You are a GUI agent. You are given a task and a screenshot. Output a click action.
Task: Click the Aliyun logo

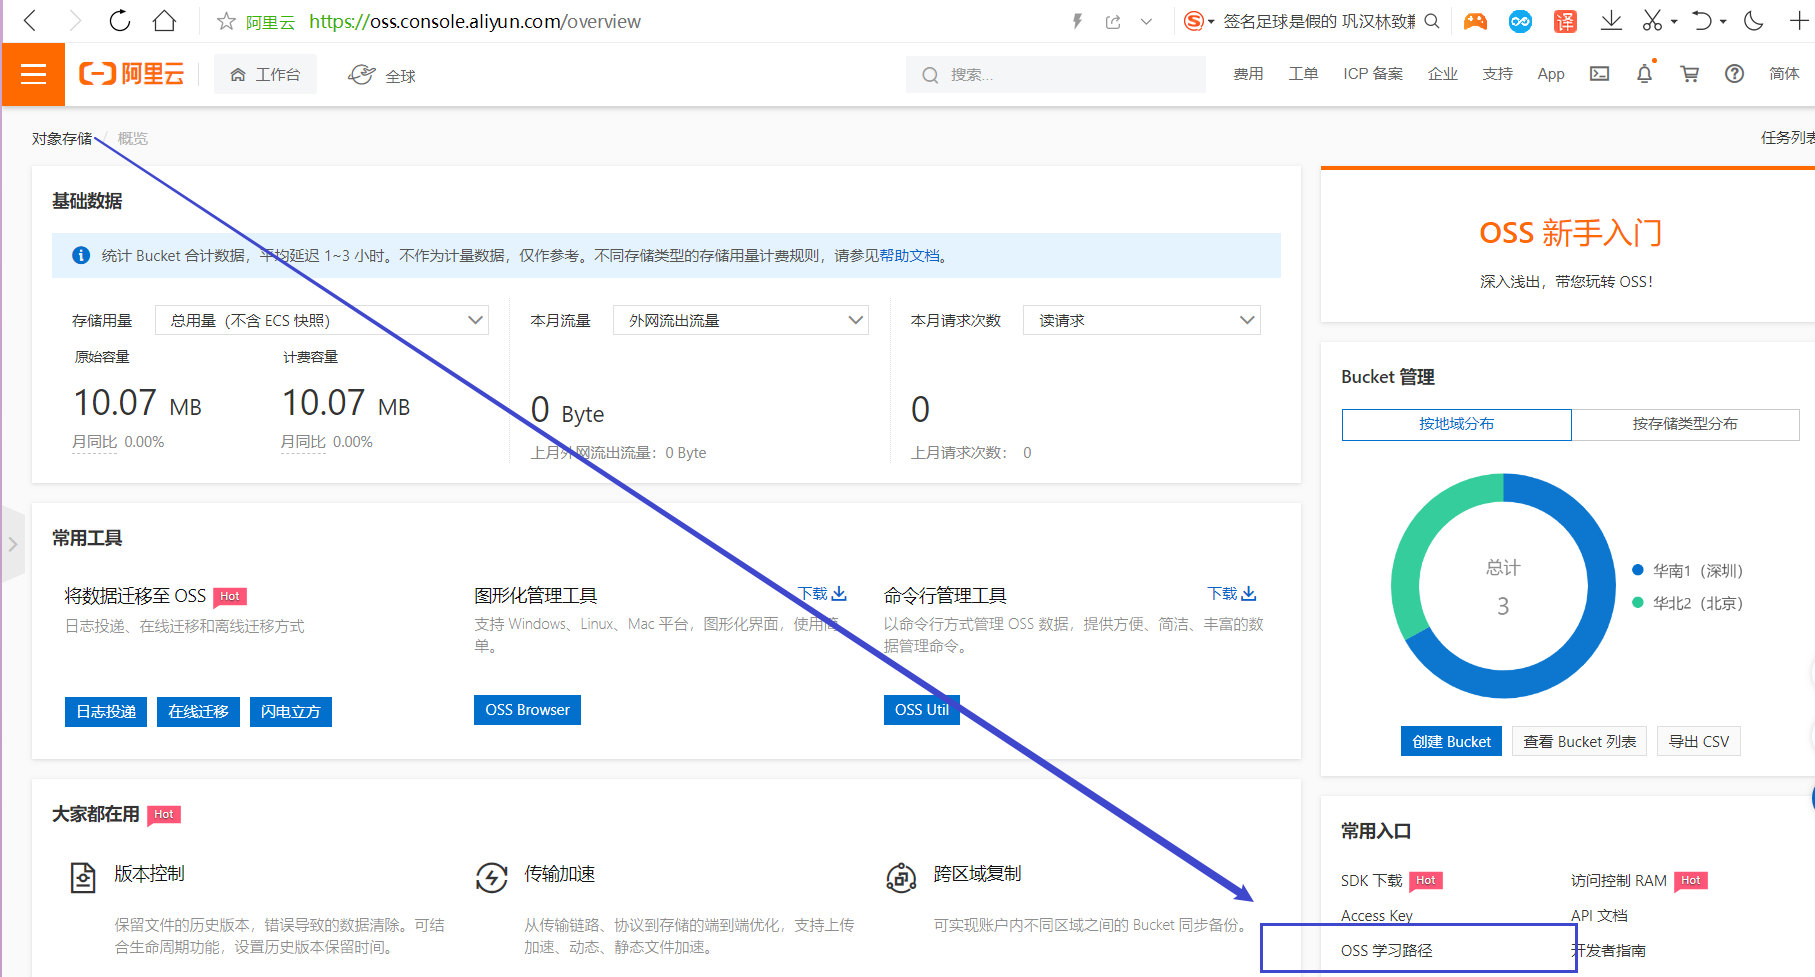[x=131, y=74]
